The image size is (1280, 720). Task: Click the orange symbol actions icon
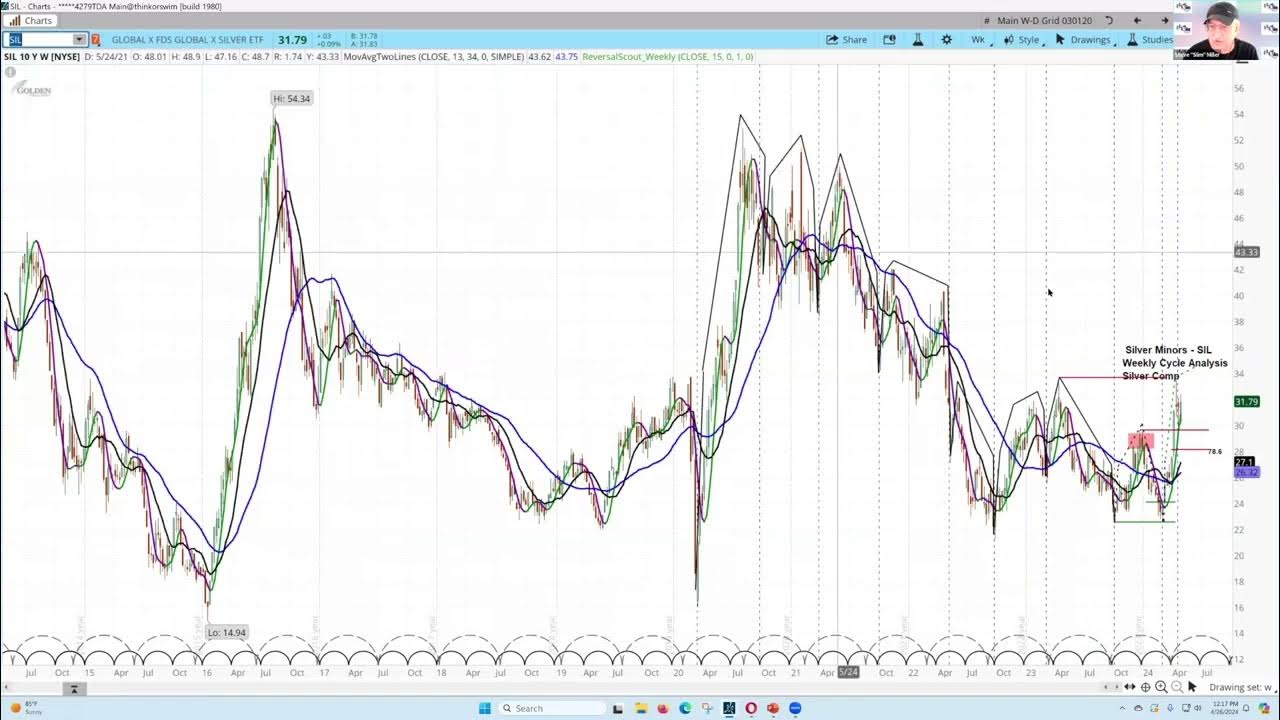pos(96,40)
